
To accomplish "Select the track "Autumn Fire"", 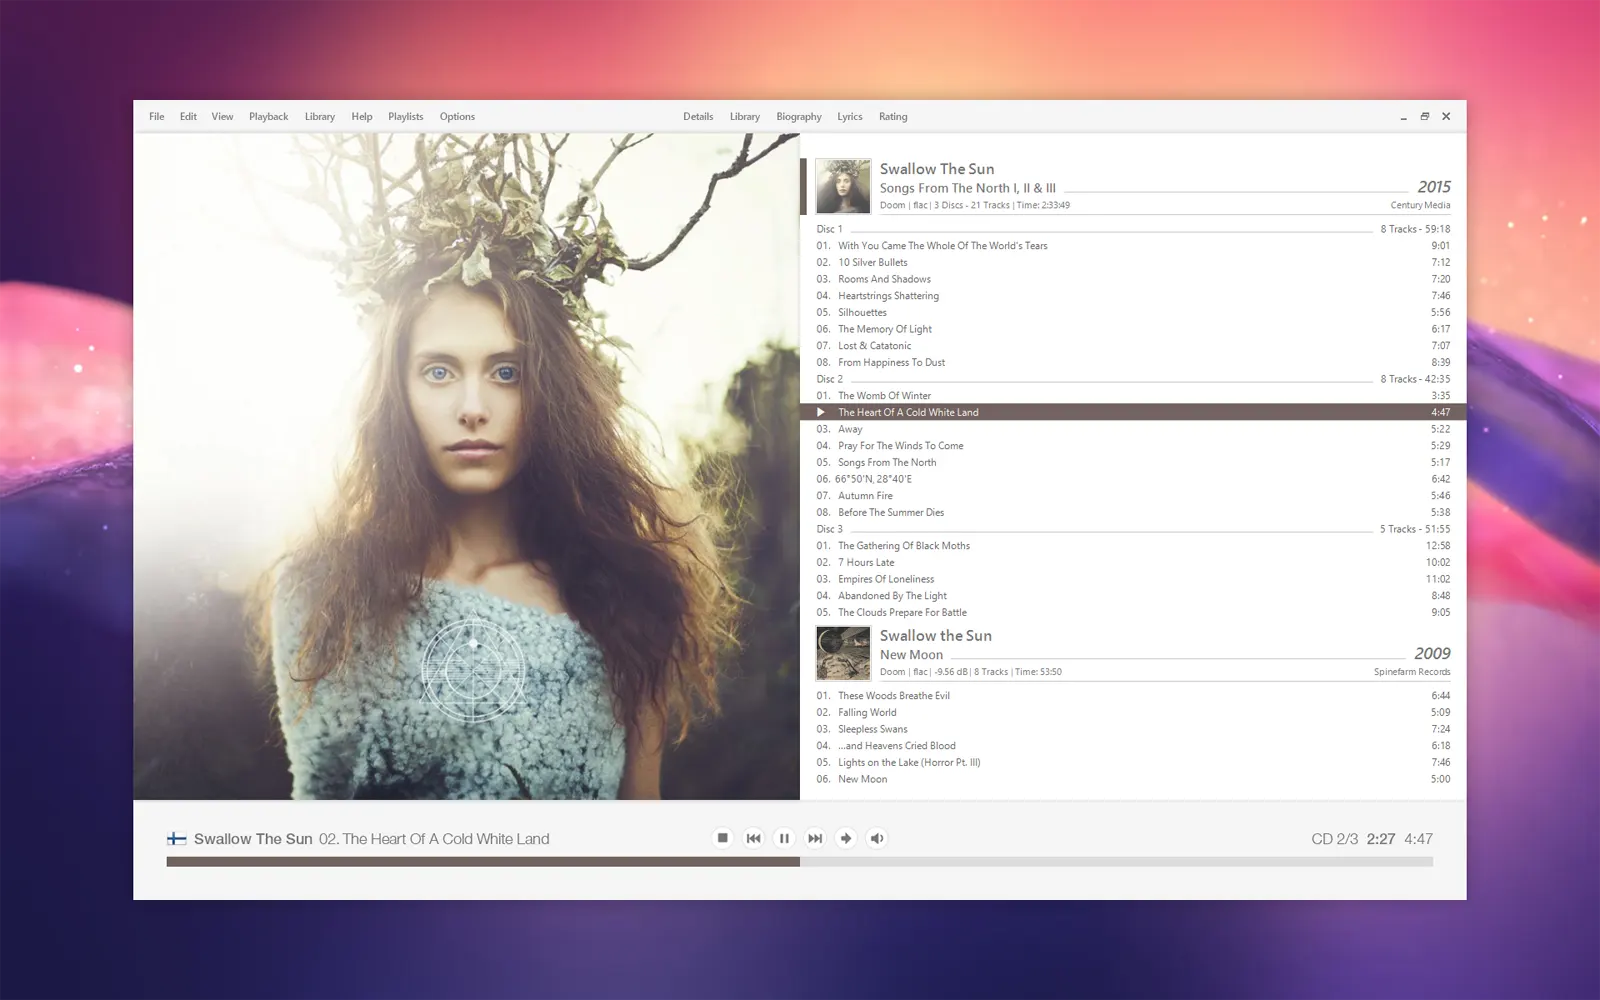I will [1133, 496].
